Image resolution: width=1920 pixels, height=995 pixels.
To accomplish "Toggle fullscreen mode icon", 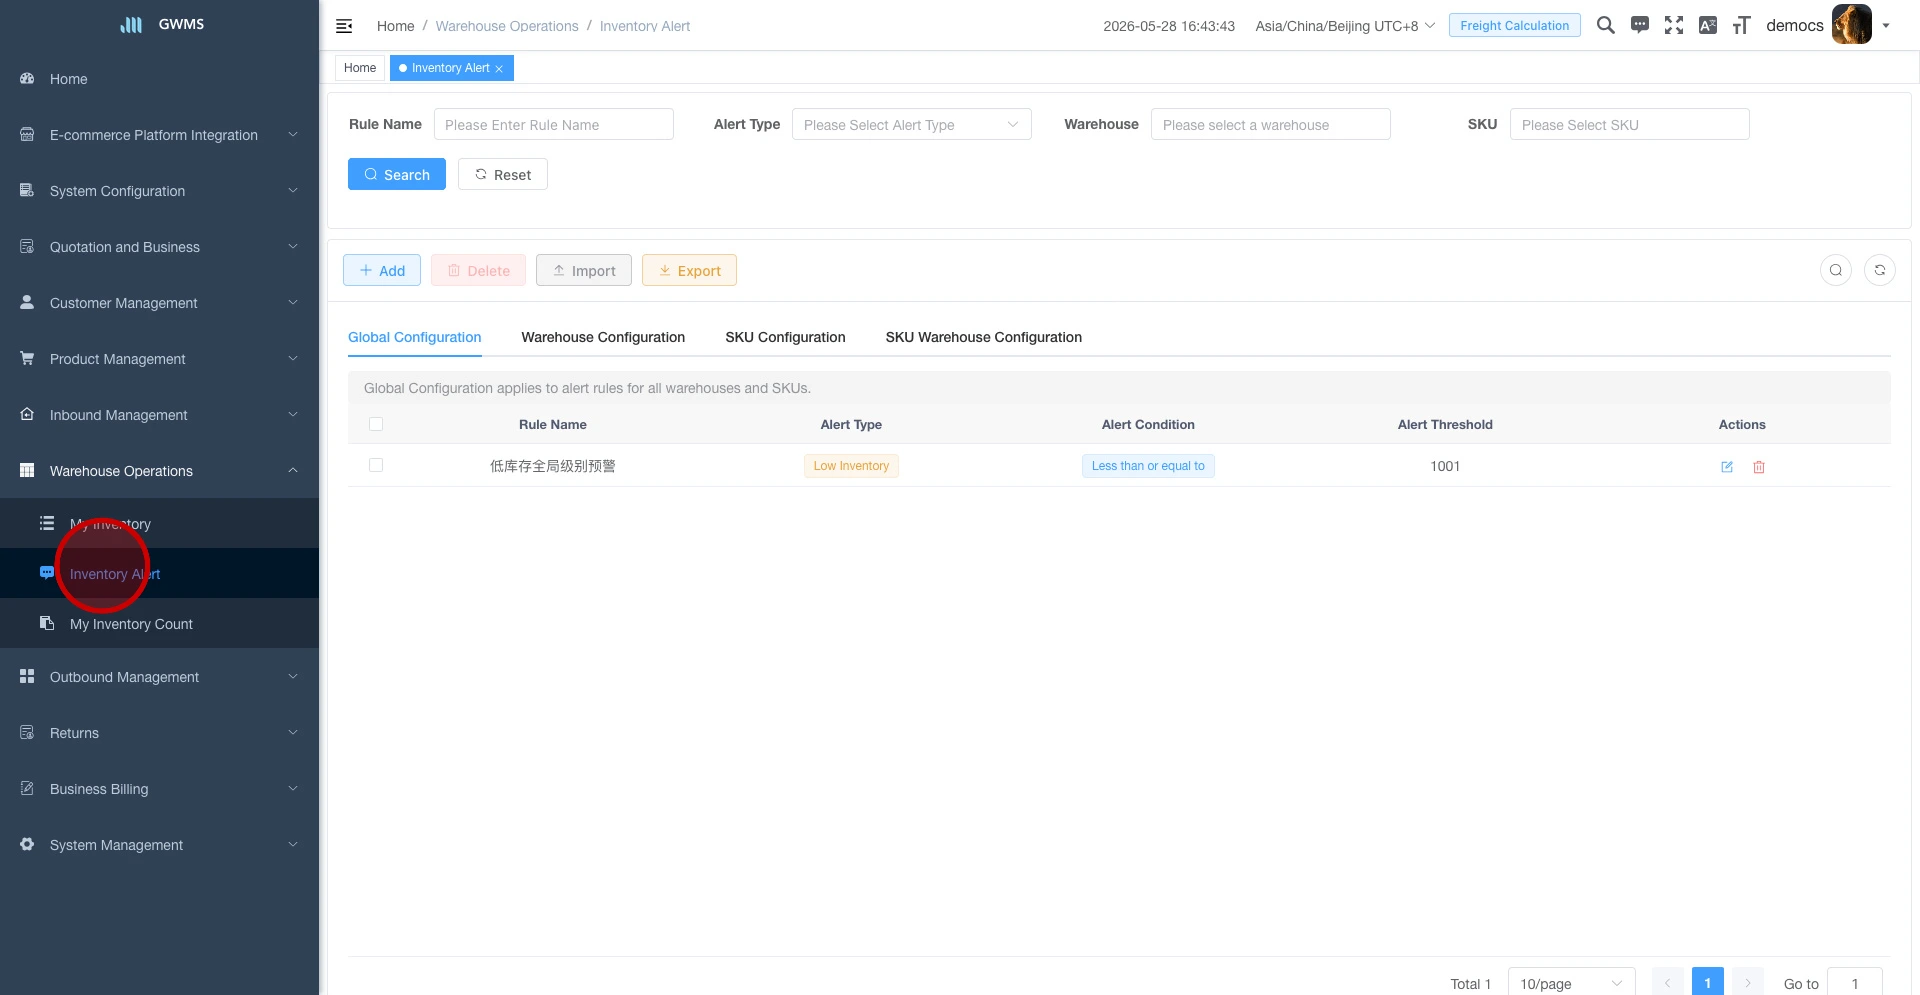I will 1674,25.
